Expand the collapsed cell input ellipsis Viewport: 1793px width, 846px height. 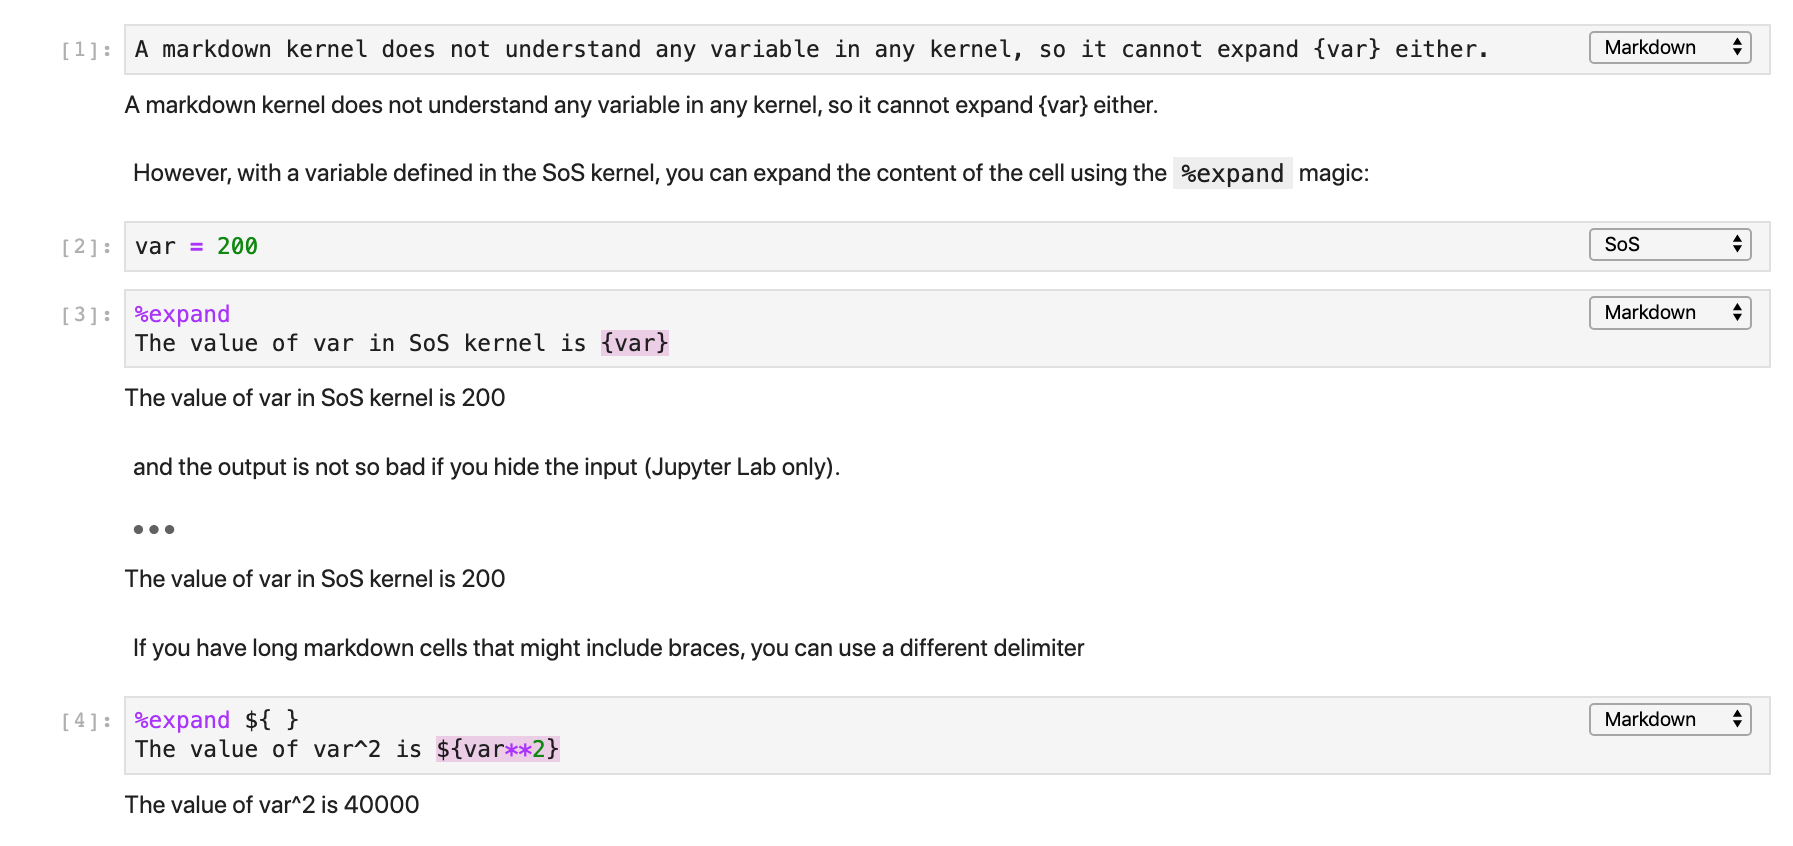(154, 529)
